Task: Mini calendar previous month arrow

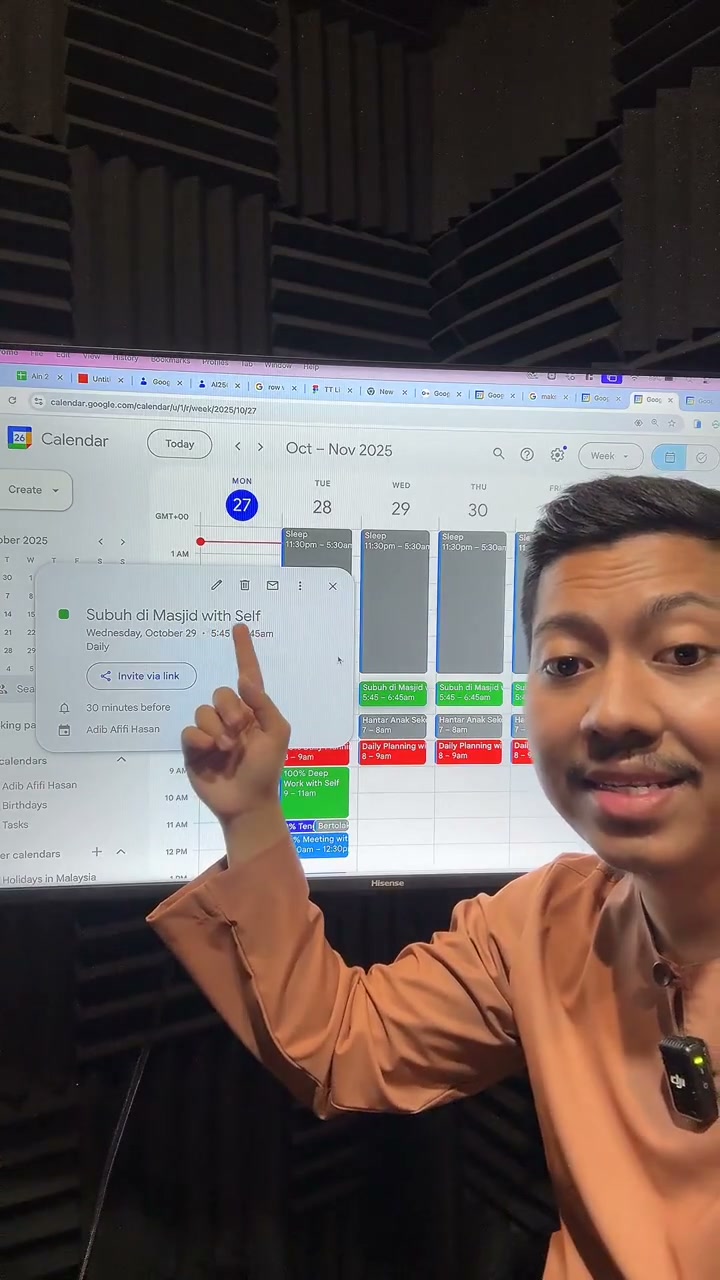Action: (100, 541)
